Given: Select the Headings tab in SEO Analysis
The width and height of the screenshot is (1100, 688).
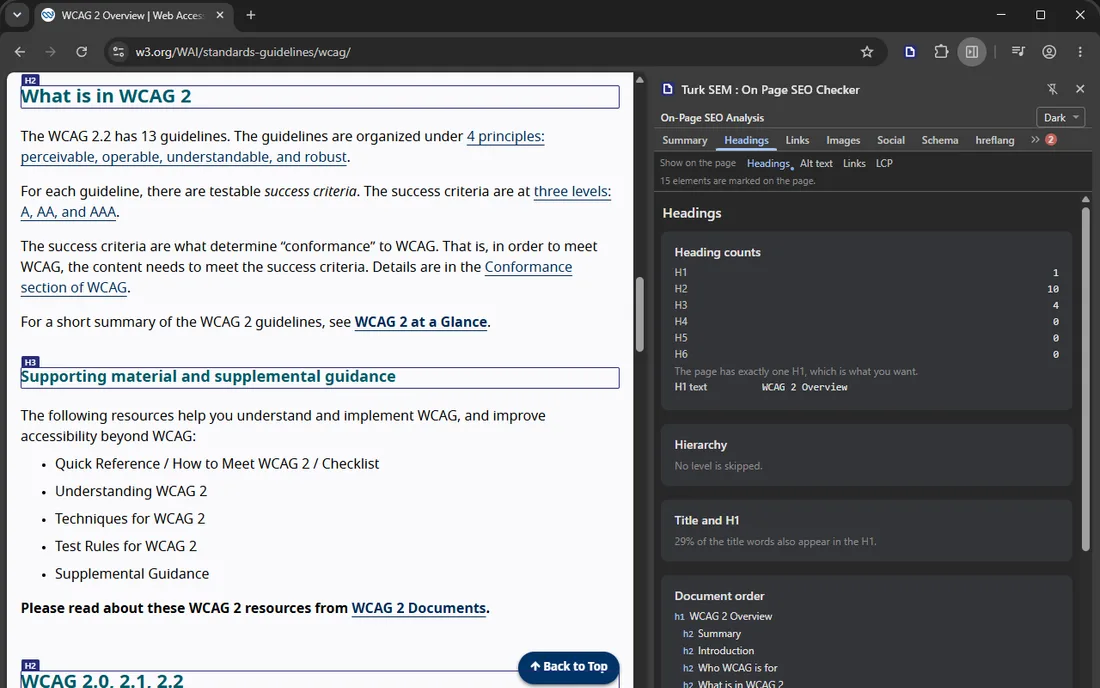Looking at the screenshot, I should click(x=746, y=140).
